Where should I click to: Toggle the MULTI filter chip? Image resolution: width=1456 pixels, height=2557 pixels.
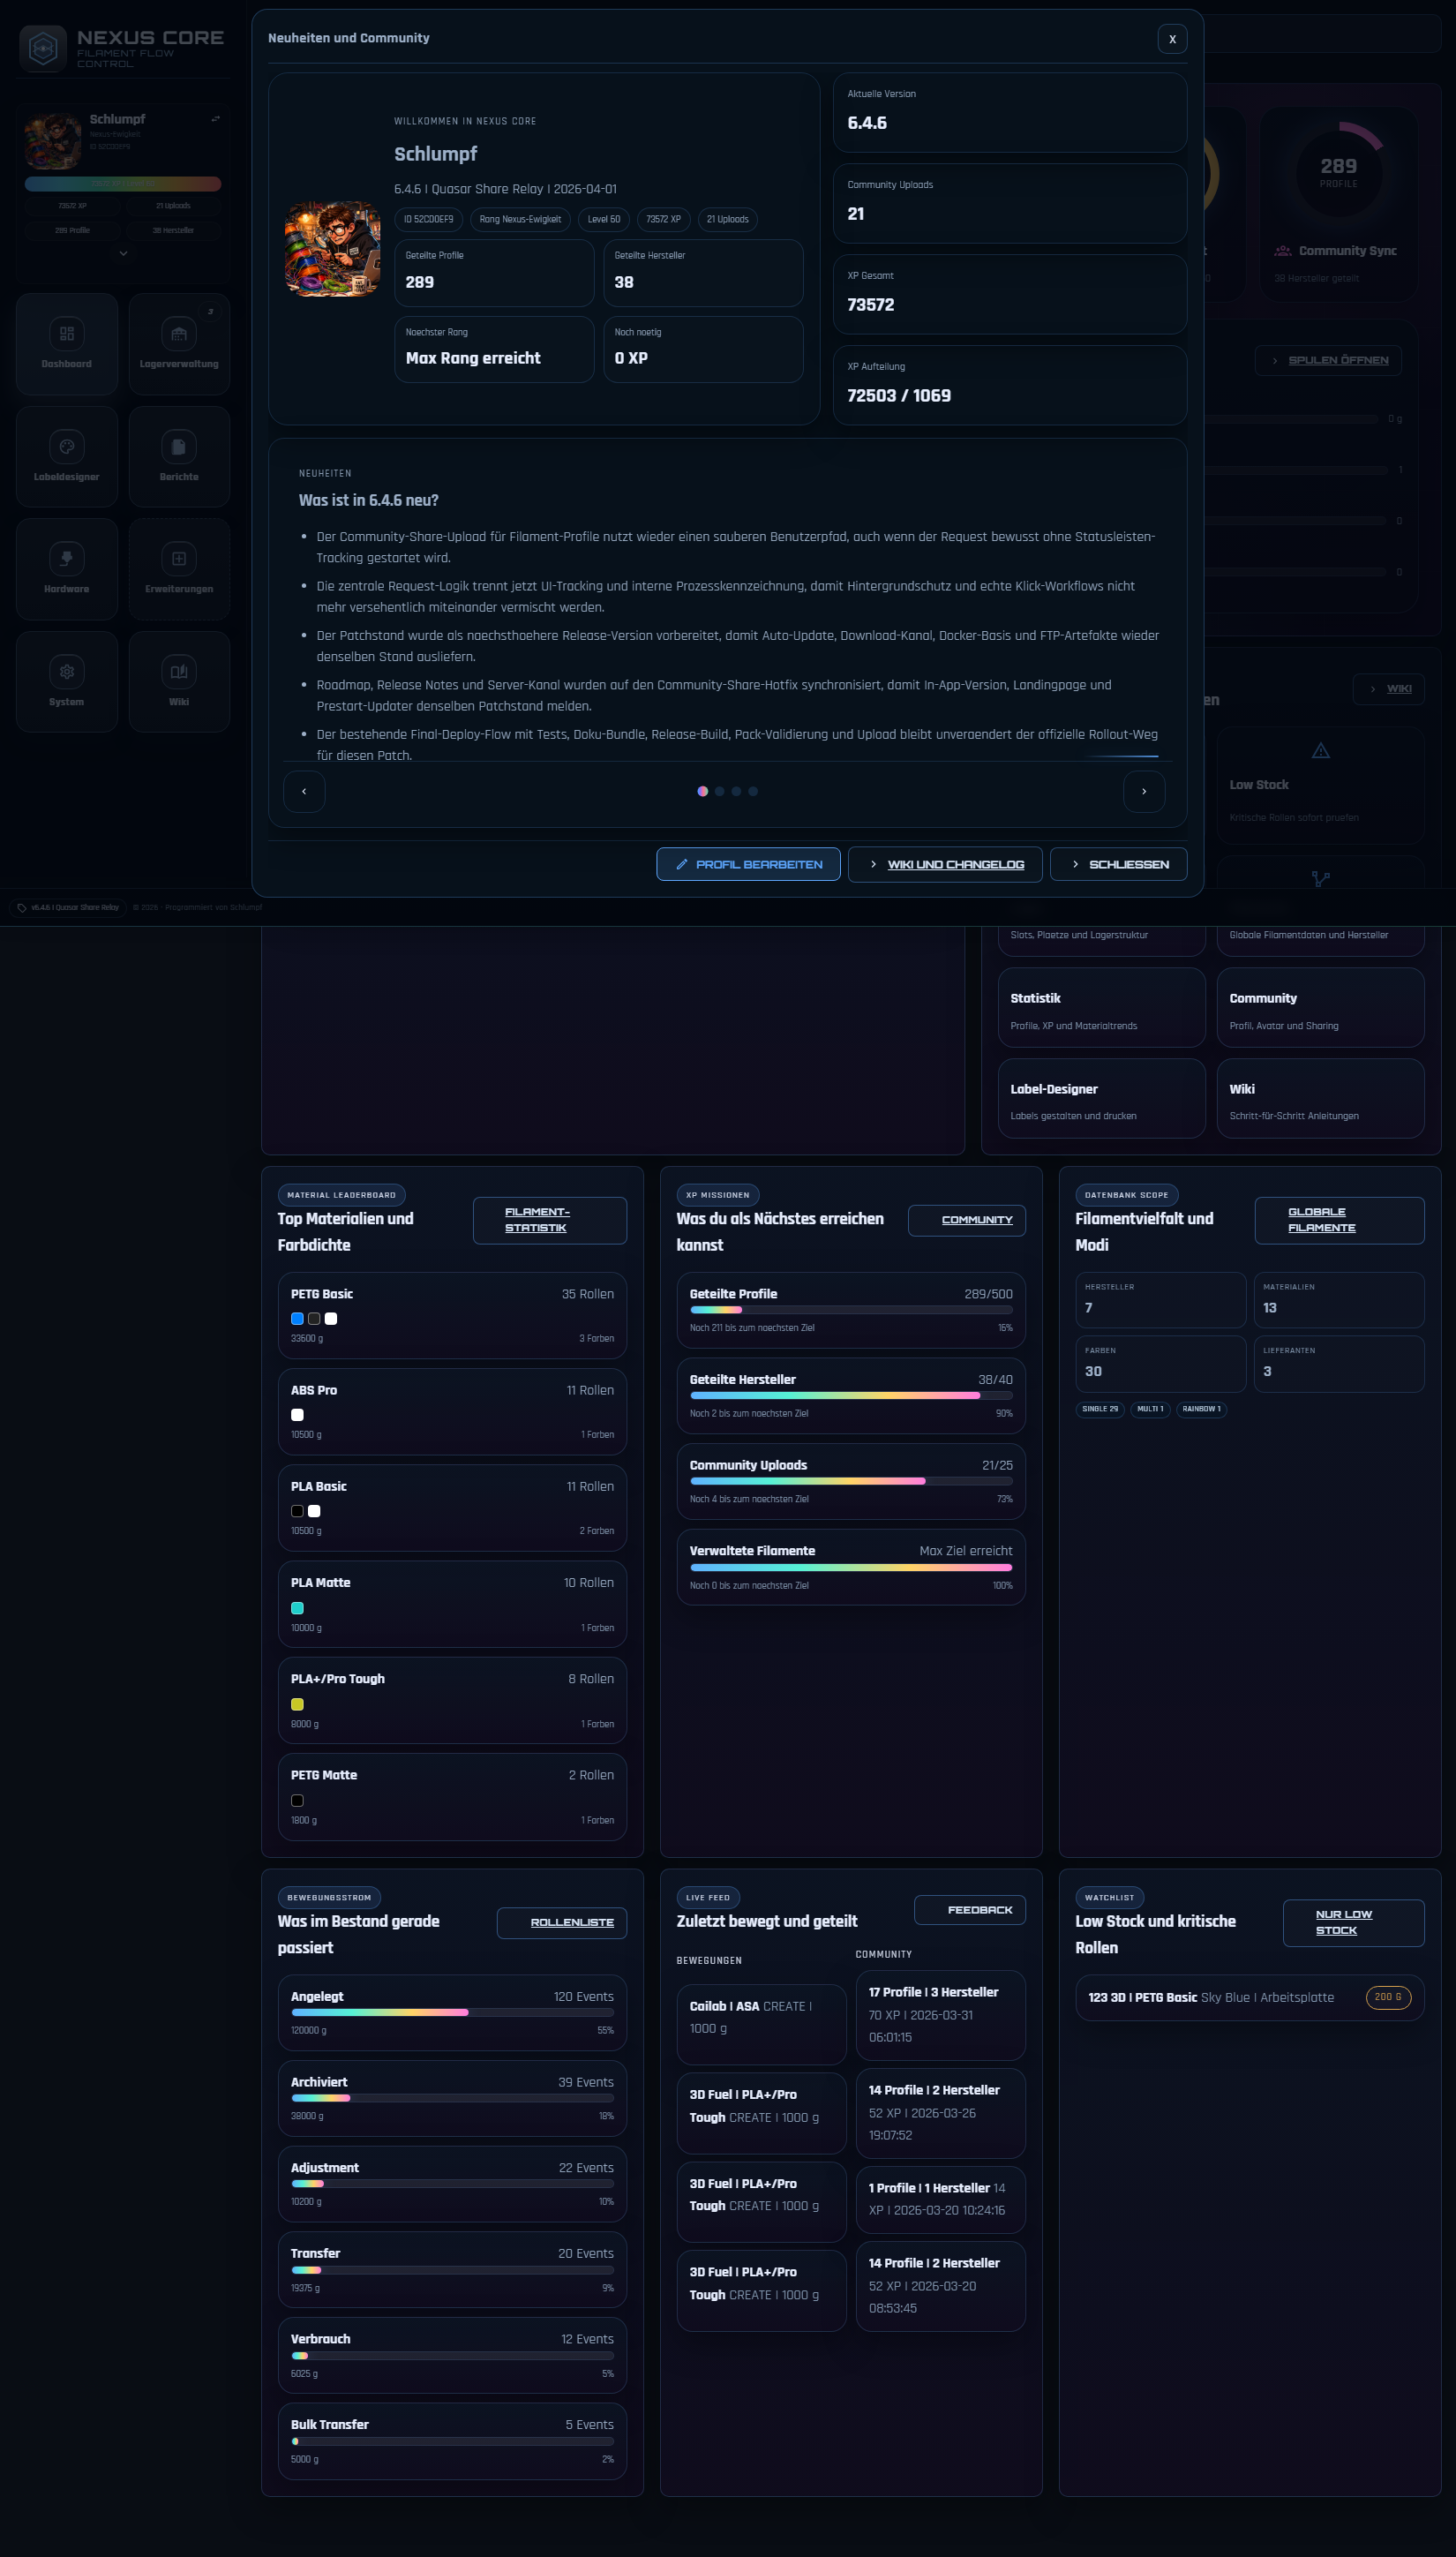[x=1150, y=1409]
